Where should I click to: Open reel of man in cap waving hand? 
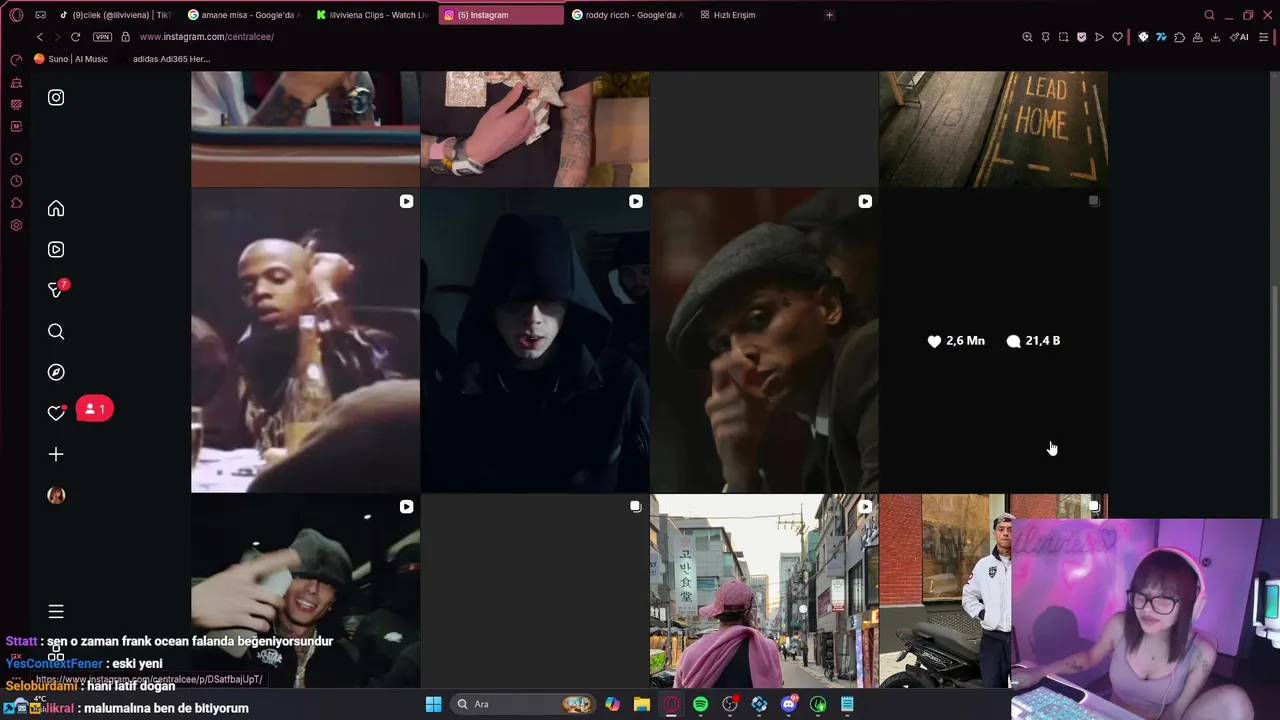305,591
